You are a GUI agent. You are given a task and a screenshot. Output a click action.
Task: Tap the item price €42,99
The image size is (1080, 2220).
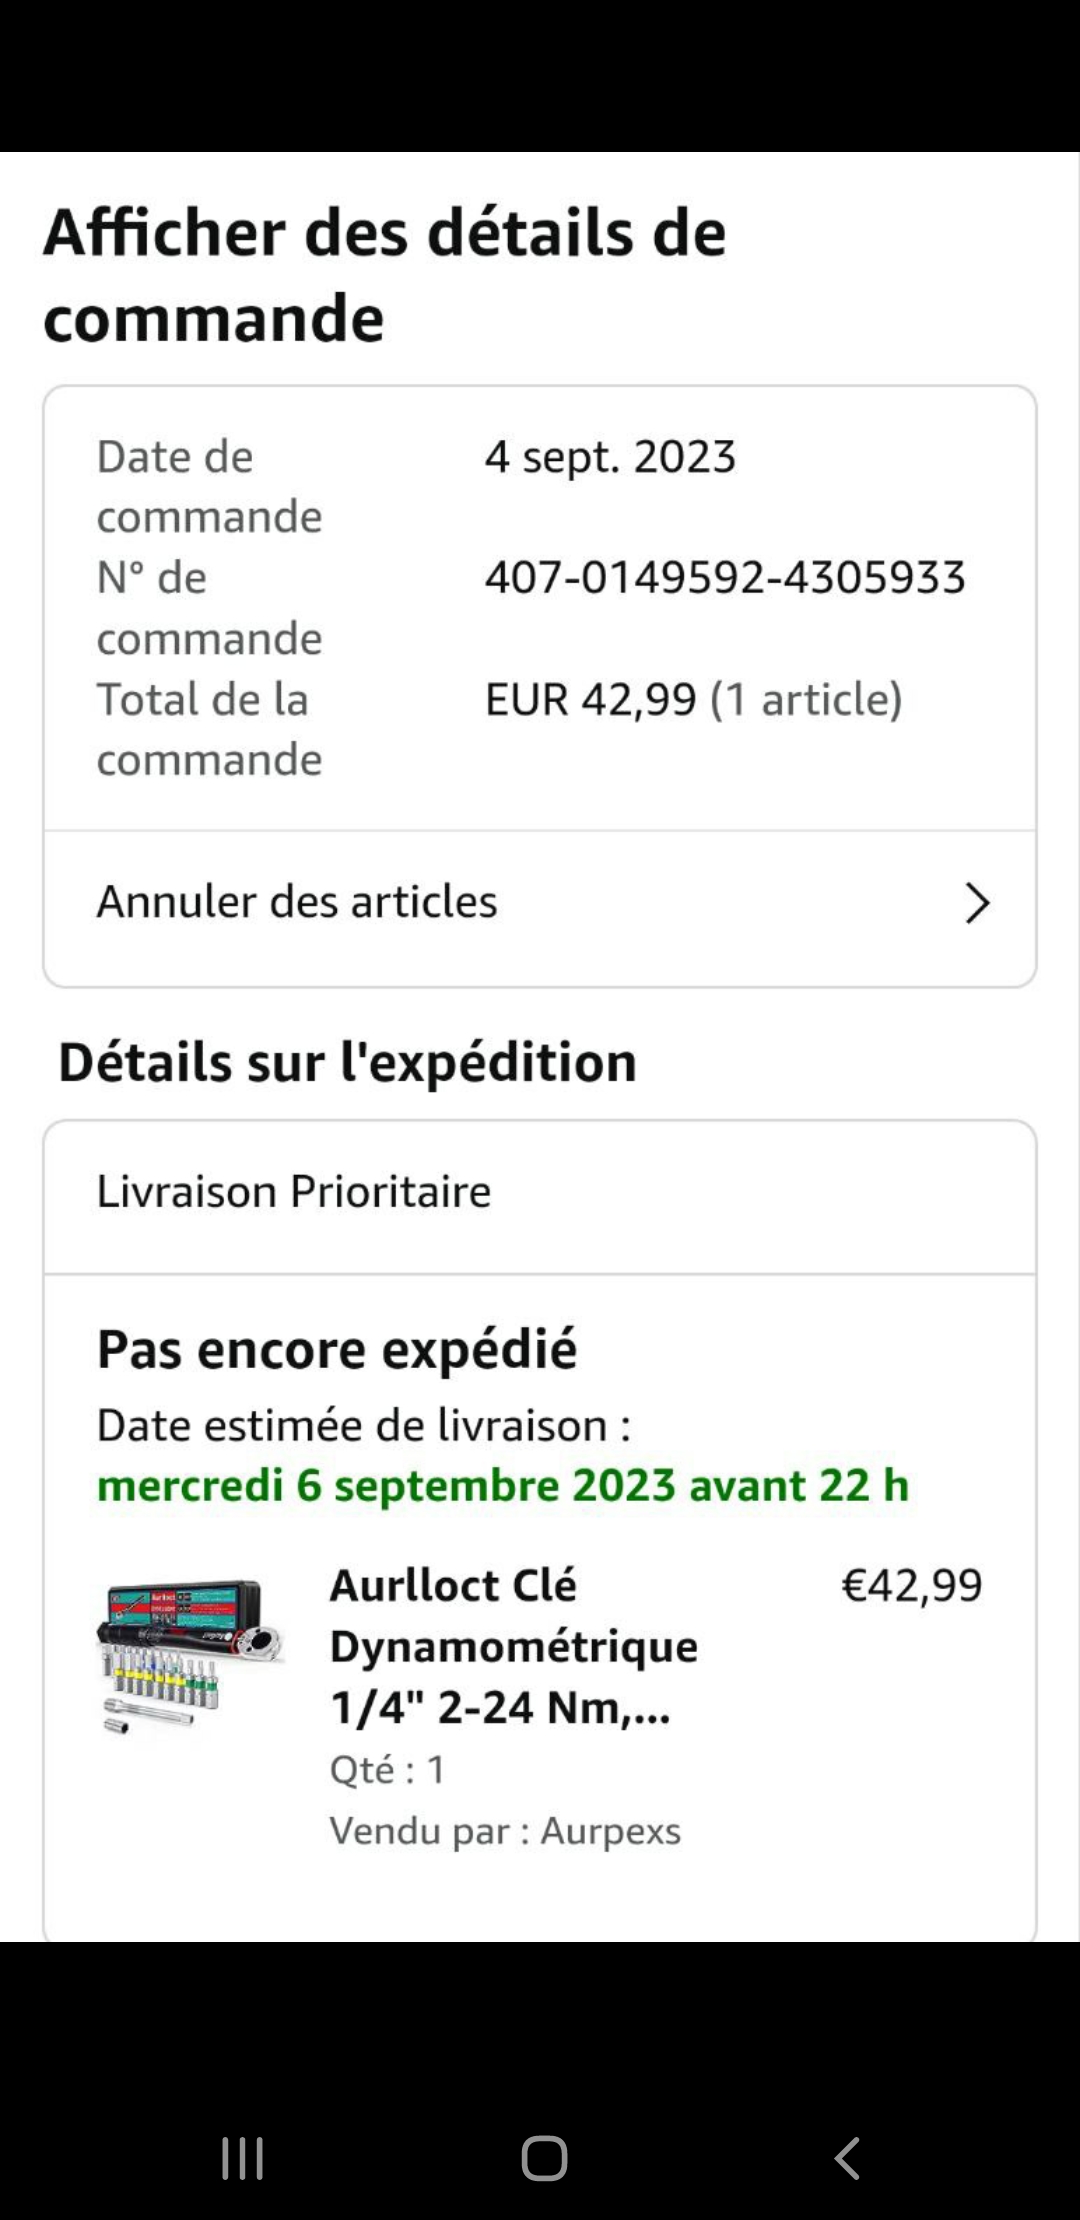coord(912,1586)
